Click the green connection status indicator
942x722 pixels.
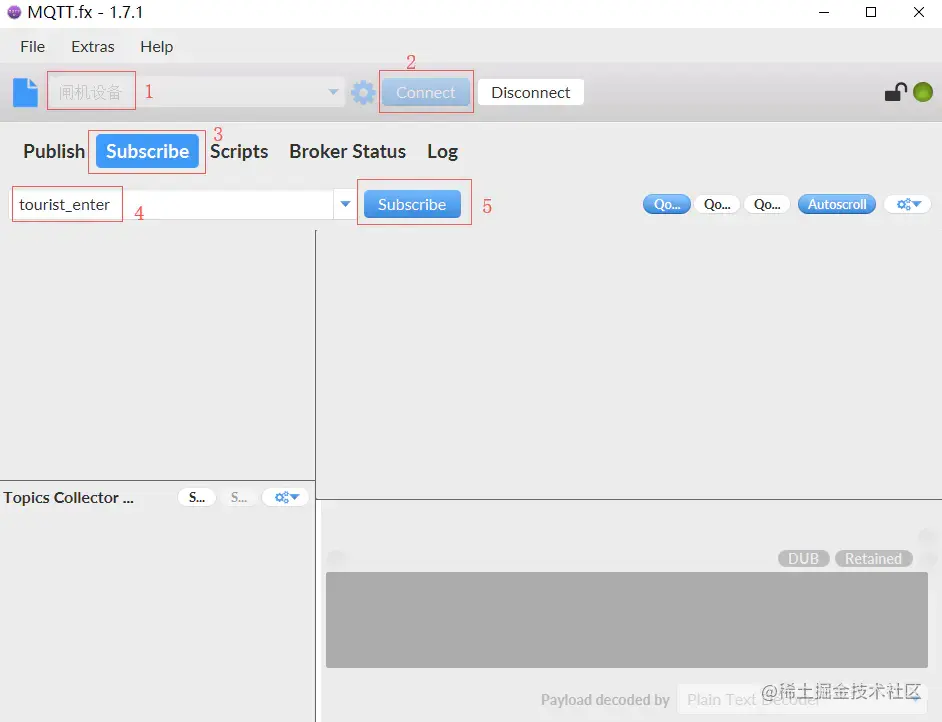(x=923, y=92)
